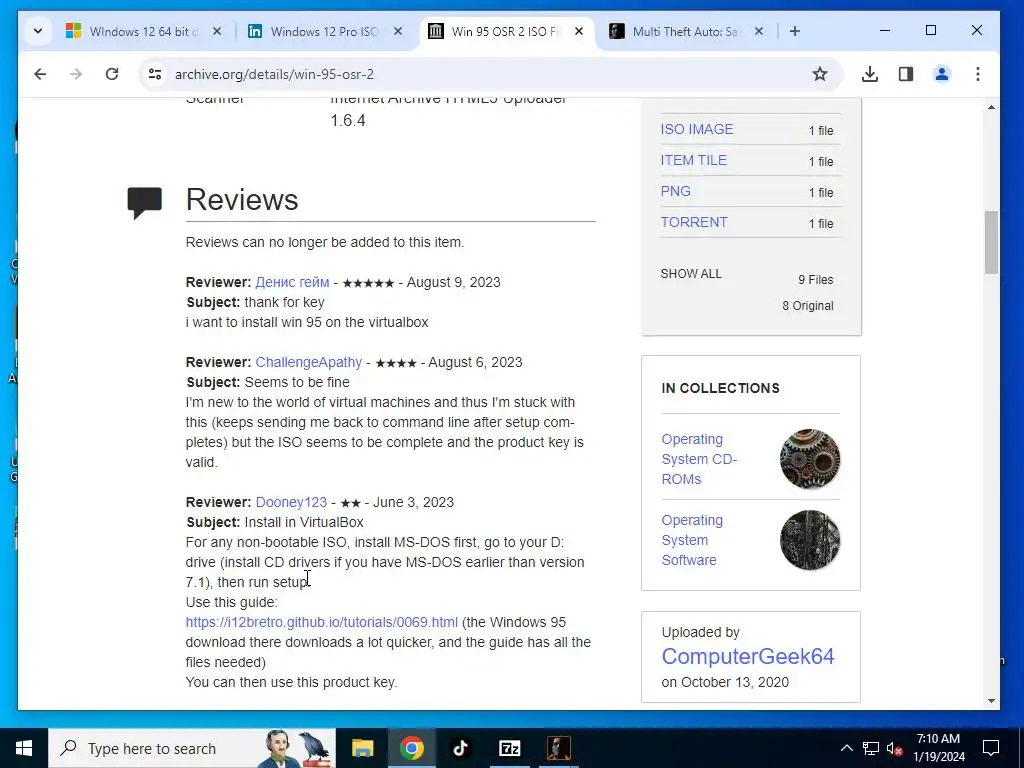Open Operating System CD-ROMs collection link
This screenshot has width=1024, height=768.
point(699,459)
